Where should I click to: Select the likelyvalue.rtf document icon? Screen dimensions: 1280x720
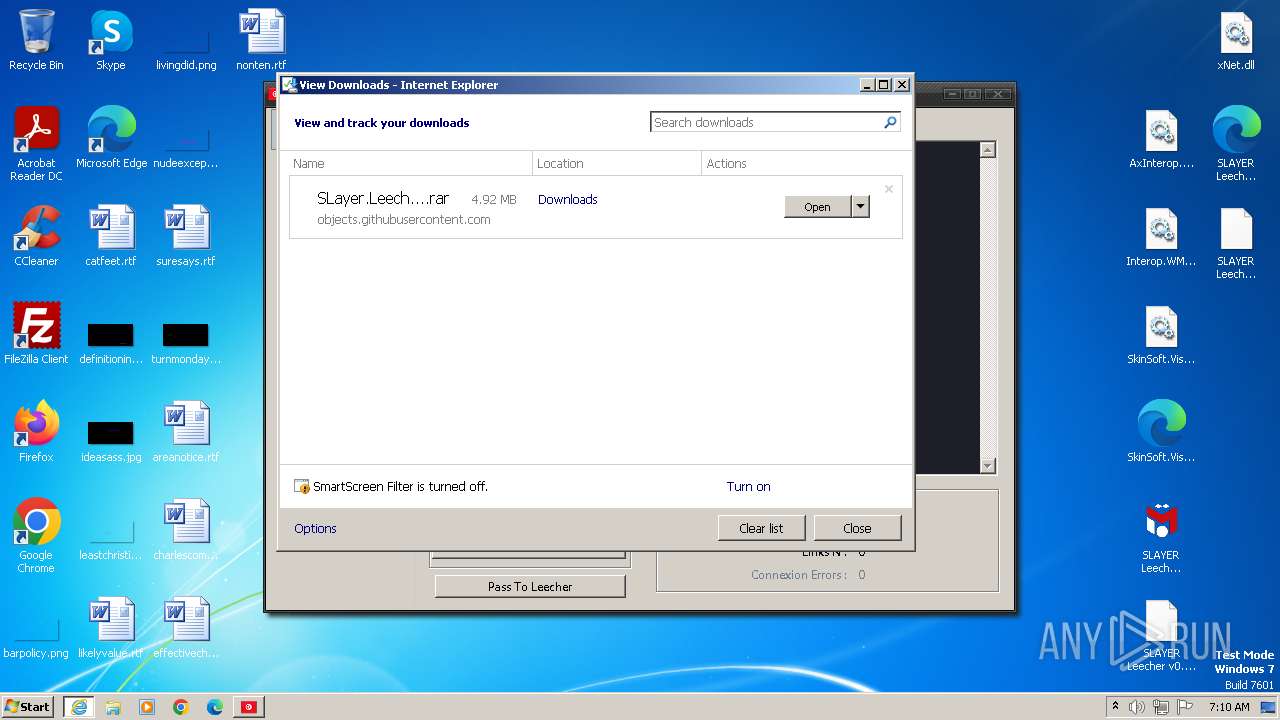(111, 628)
